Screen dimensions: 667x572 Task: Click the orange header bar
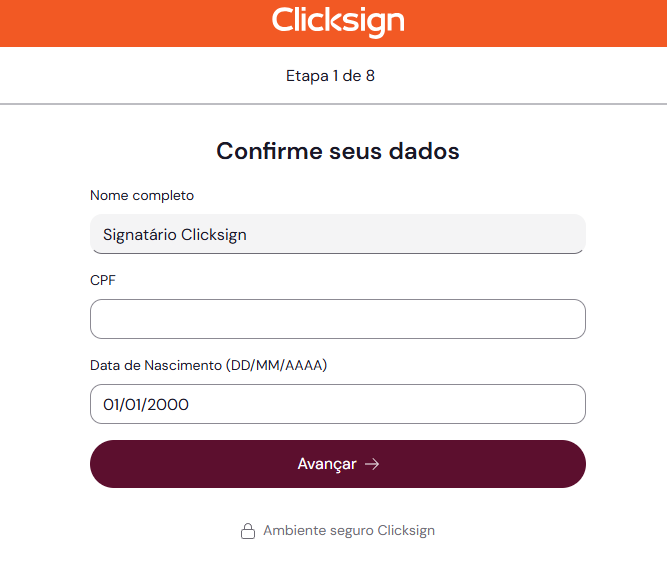point(120,22)
